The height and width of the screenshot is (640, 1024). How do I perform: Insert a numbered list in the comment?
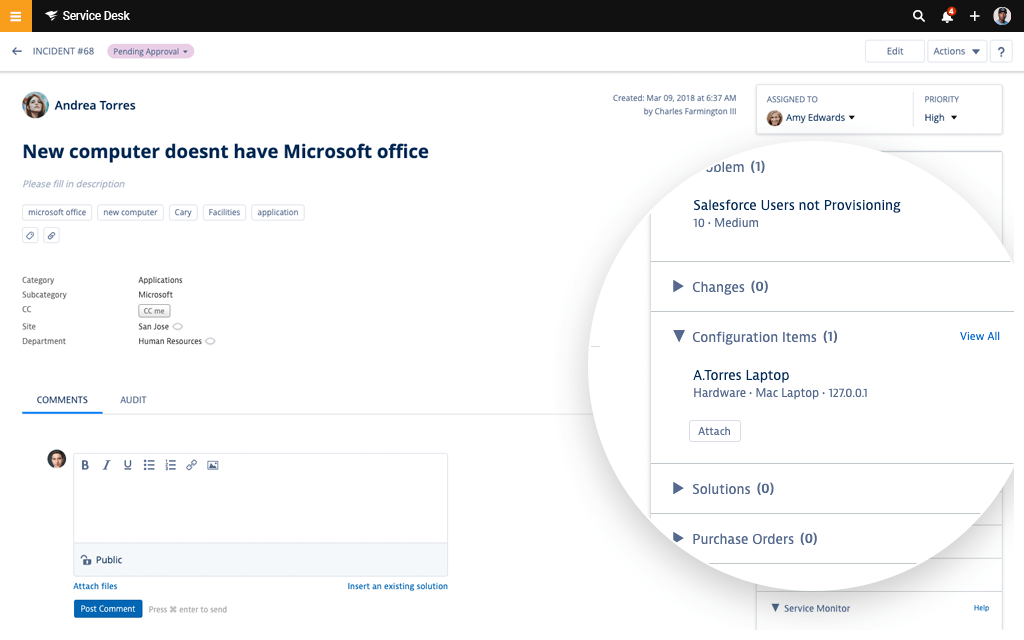pos(170,464)
